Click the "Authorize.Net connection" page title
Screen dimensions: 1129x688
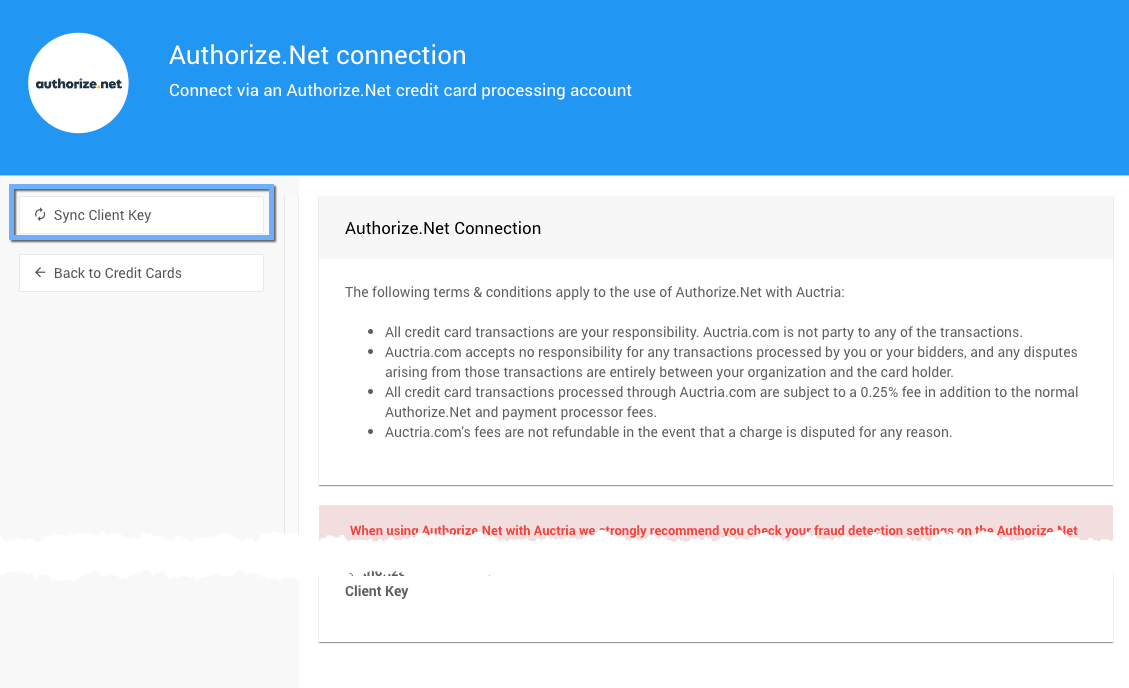click(317, 55)
